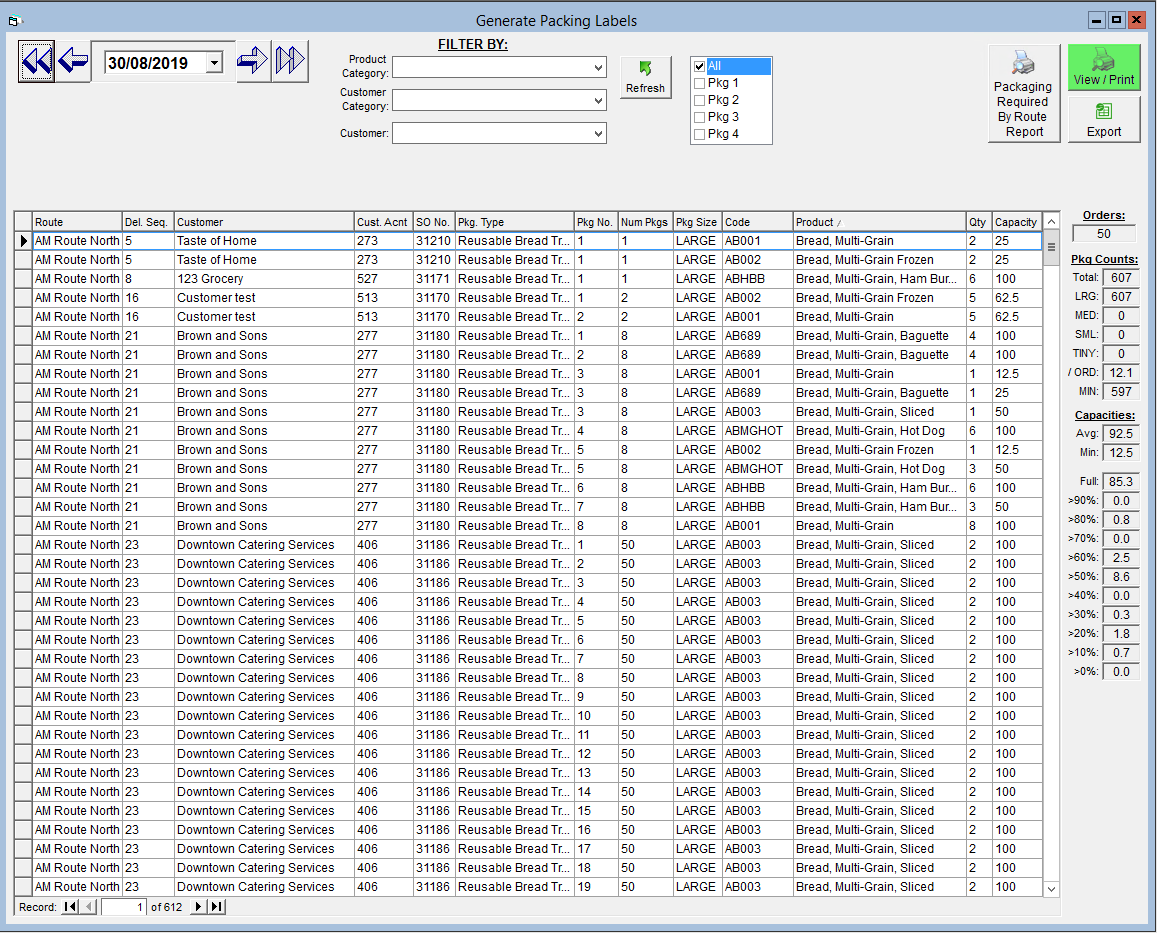Sort by the Del. Seq. column header
The image size is (1157, 934).
148,222
